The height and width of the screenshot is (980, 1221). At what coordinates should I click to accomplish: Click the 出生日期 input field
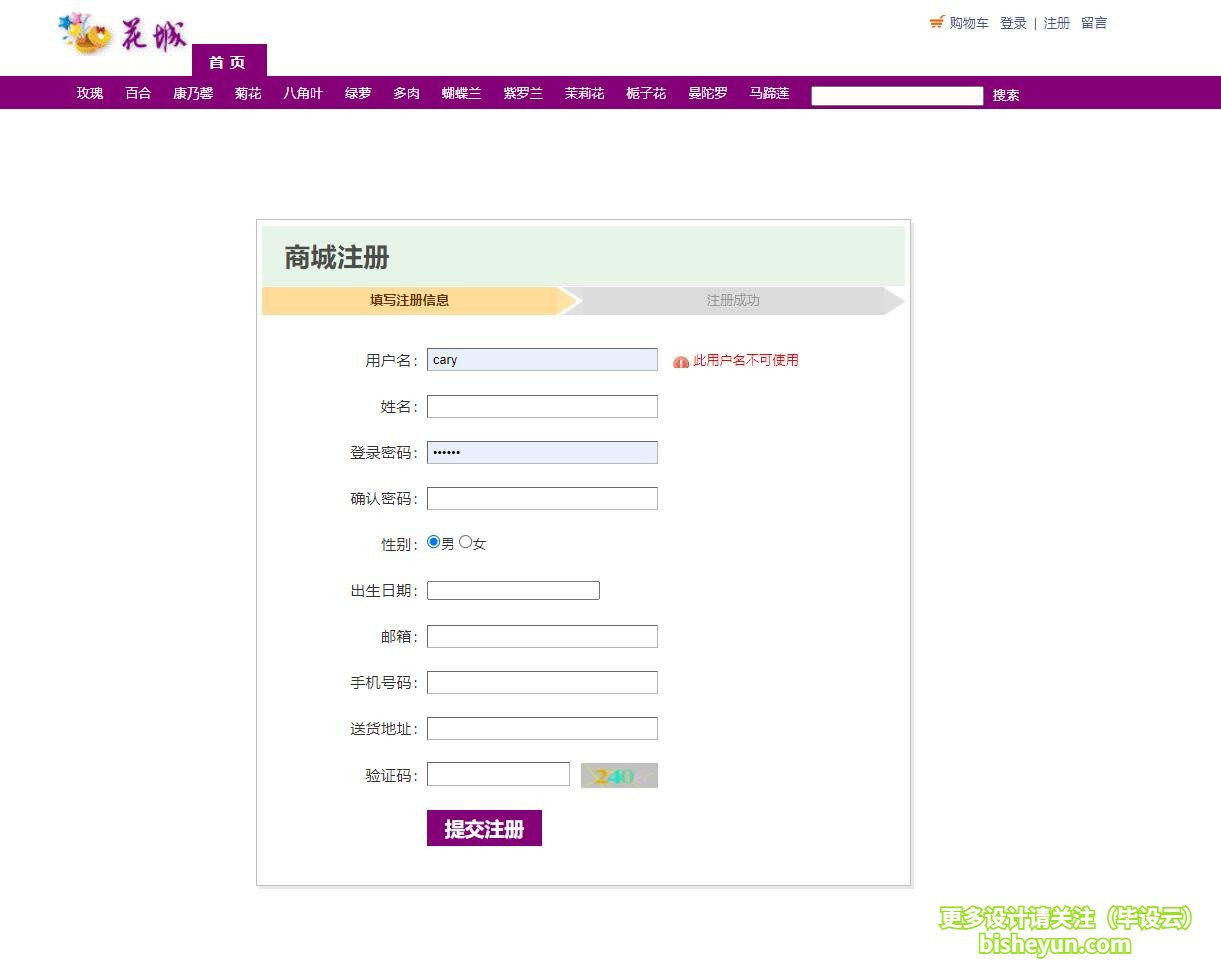pyautogui.click(x=512, y=590)
